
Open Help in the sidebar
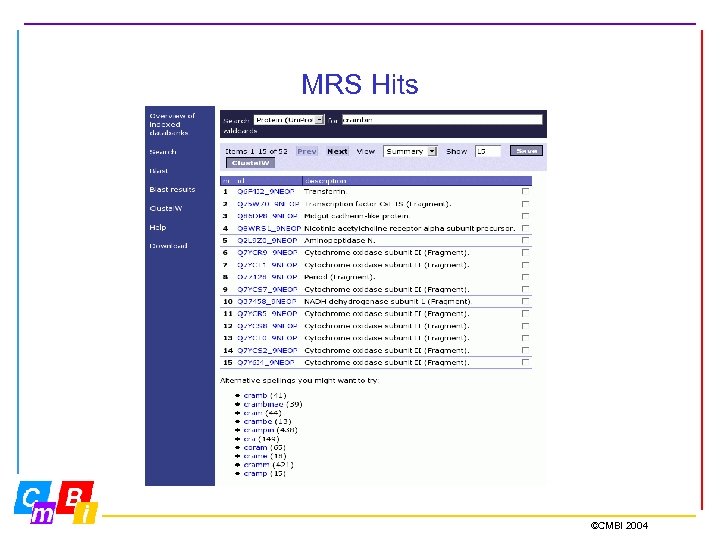click(x=158, y=227)
